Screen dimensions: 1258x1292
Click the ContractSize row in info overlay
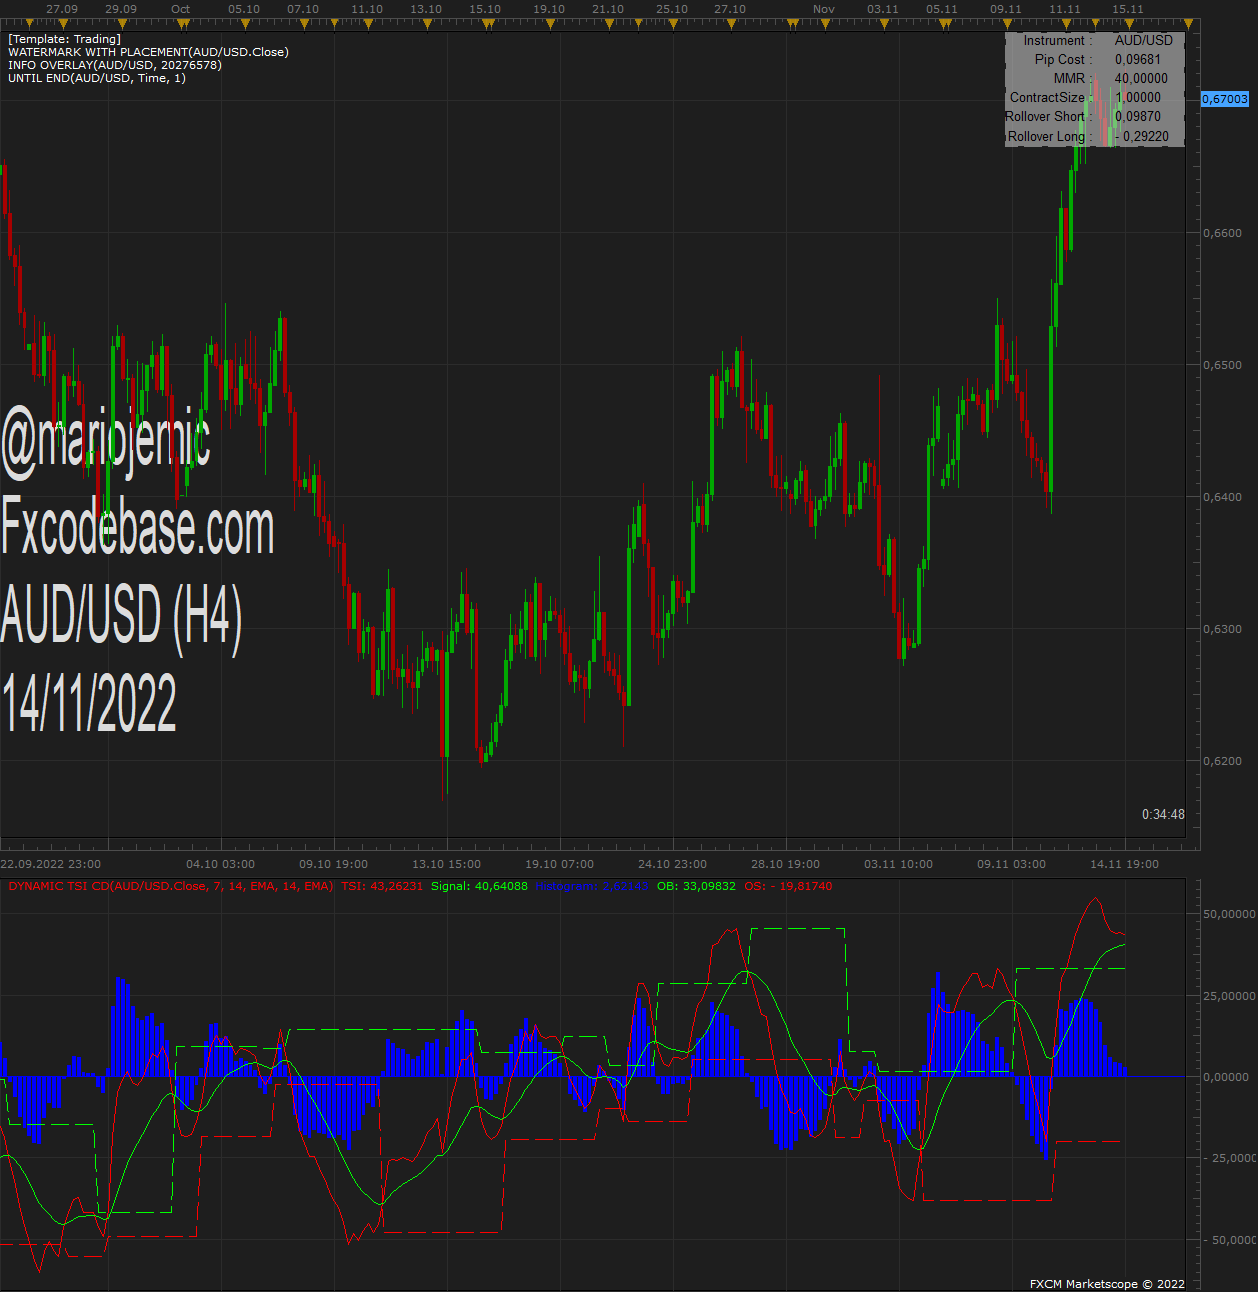click(x=1096, y=97)
